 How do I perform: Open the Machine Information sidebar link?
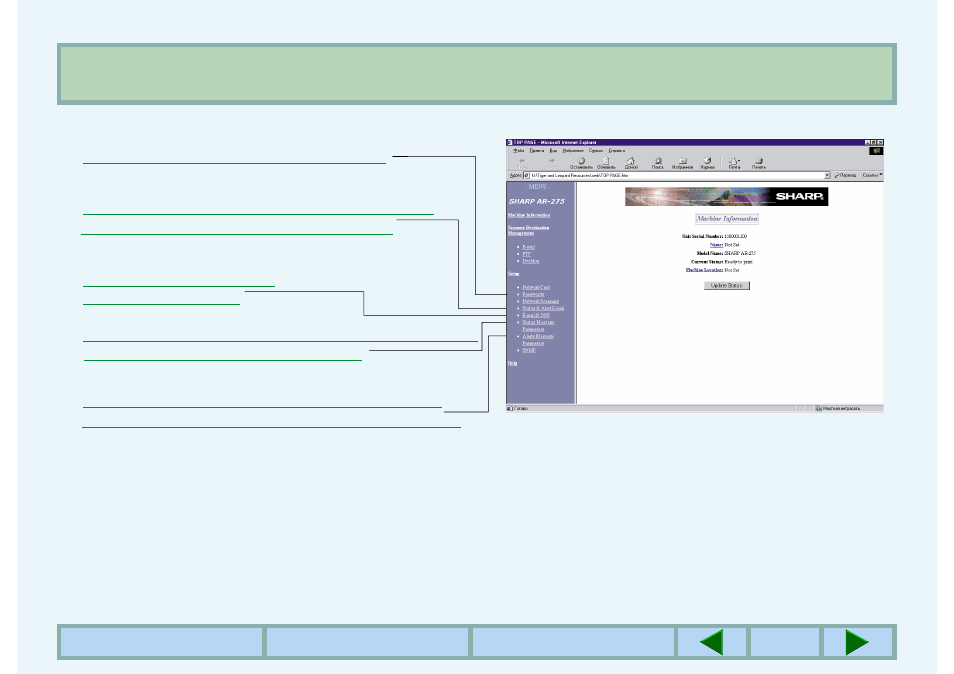(529, 215)
